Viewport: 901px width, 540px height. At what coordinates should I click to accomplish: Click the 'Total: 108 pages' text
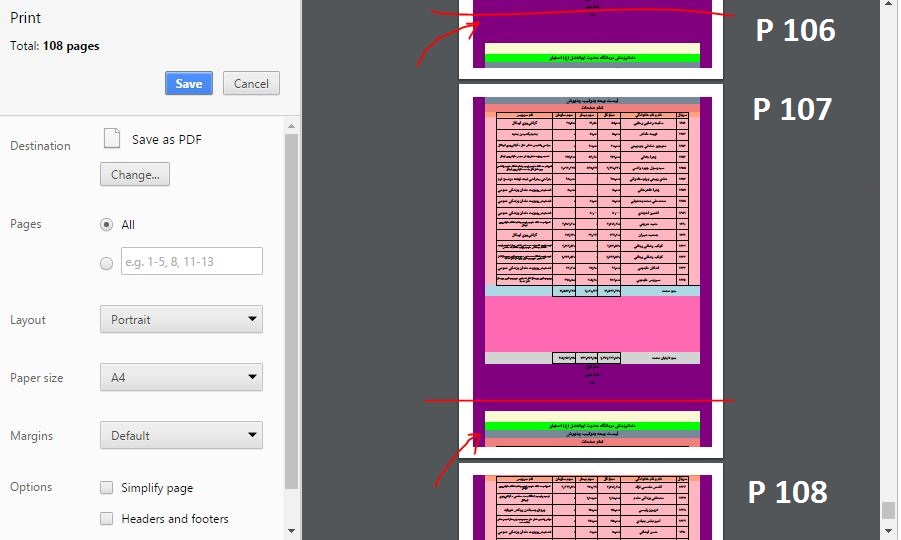point(55,46)
